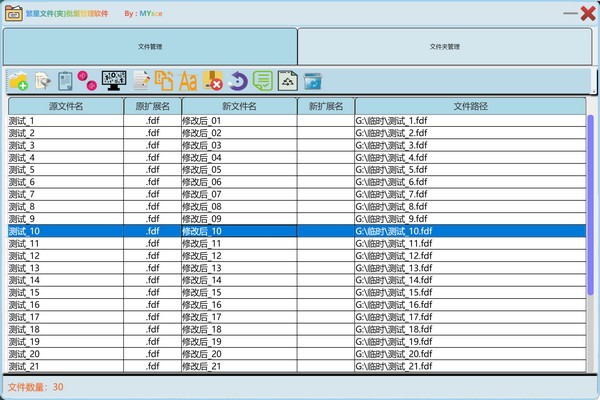Click the 'Aa' text case icon
The height and width of the screenshot is (400, 600).
[188, 81]
